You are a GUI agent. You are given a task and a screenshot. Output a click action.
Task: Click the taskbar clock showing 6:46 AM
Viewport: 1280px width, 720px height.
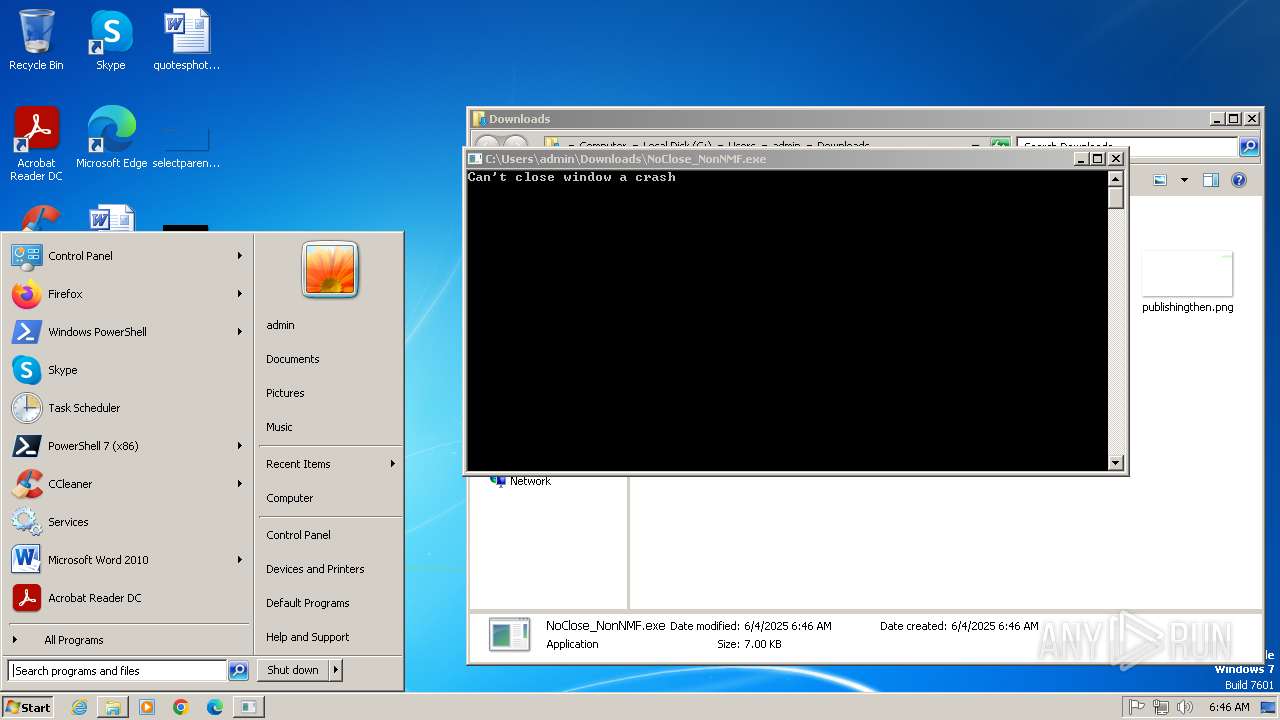tap(1229, 707)
